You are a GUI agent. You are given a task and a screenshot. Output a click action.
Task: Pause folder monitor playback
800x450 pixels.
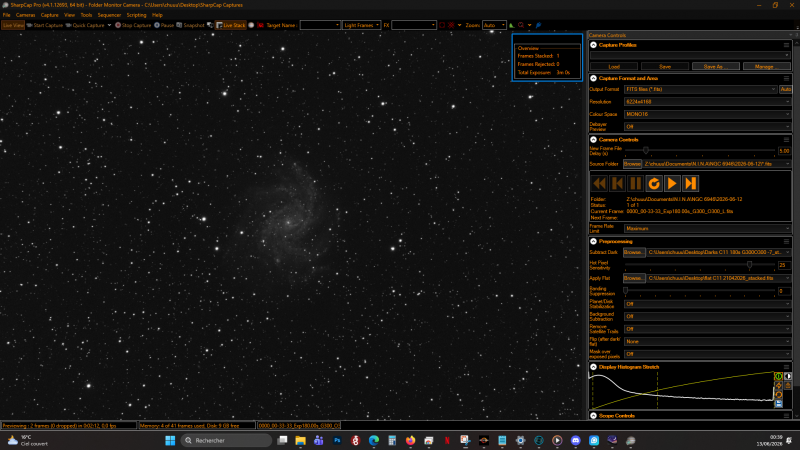click(x=636, y=183)
